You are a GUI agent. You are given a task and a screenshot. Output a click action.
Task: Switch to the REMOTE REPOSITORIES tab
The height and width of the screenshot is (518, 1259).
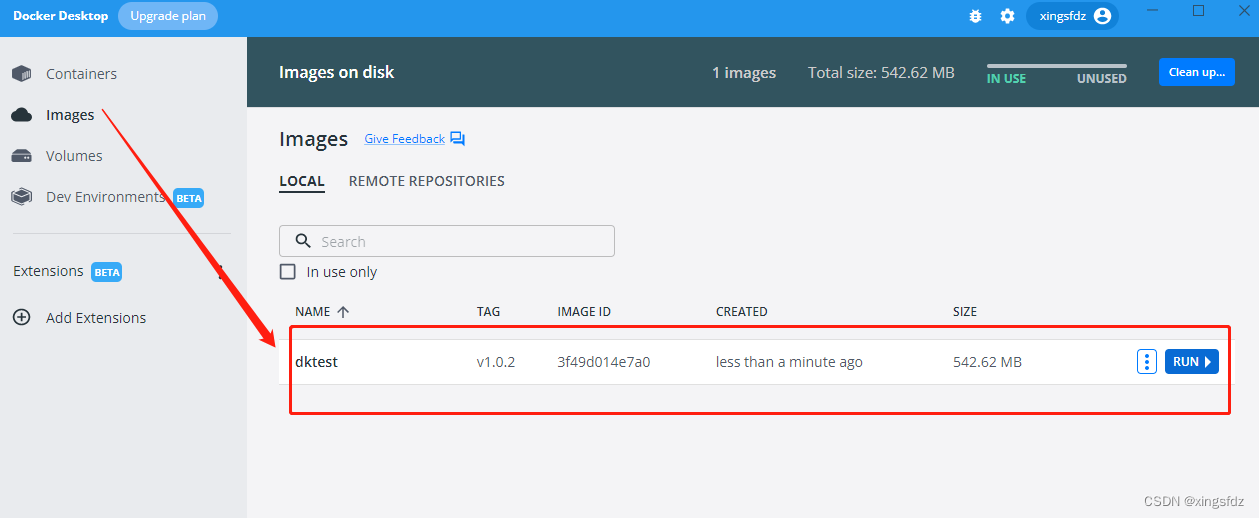point(427,181)
